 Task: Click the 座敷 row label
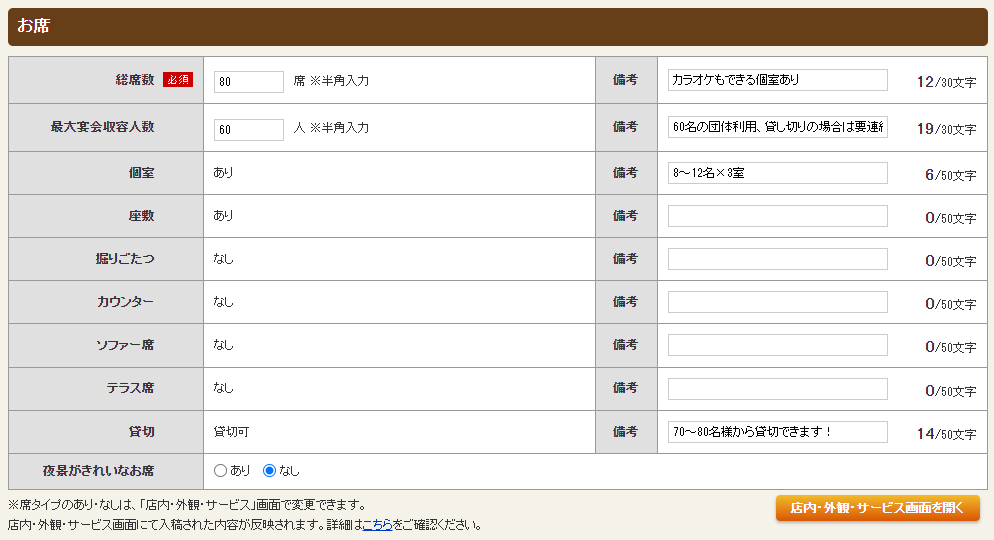click(141, 216)
